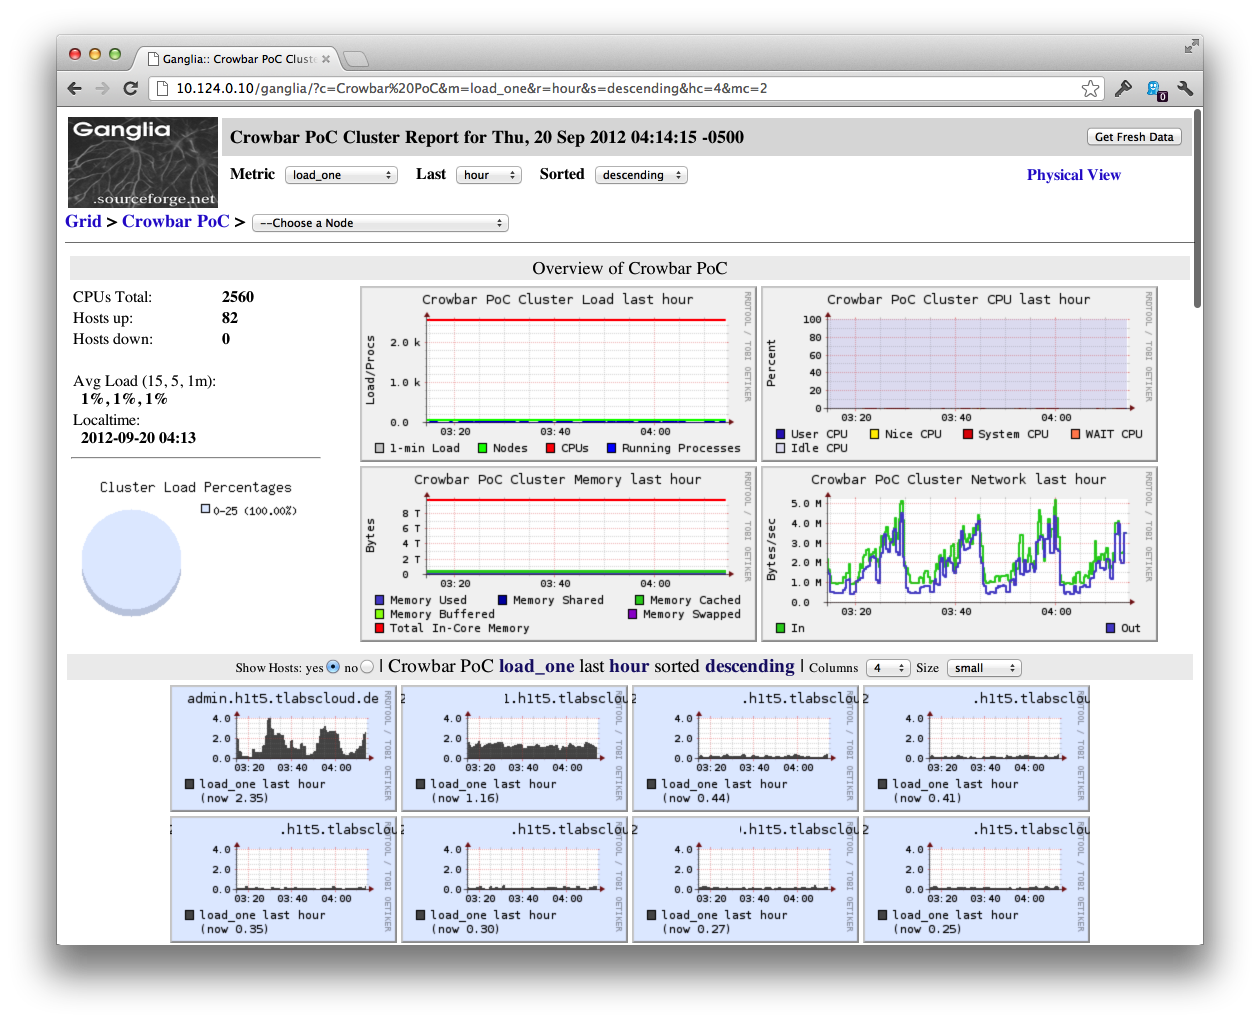This screenshot has height=1024, width=1260.
Task: Open host graph showing now 0.25
Action: pos(976,879)
